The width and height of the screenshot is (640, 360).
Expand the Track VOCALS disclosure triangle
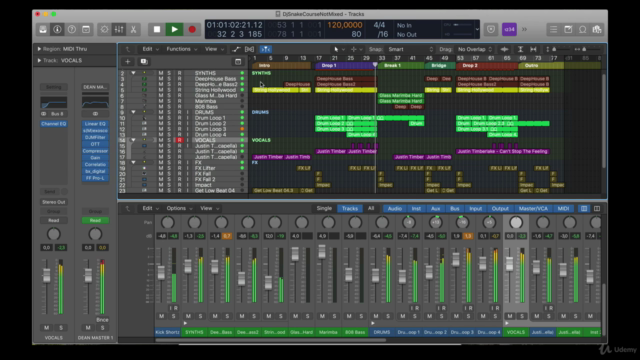coord(39,60)
